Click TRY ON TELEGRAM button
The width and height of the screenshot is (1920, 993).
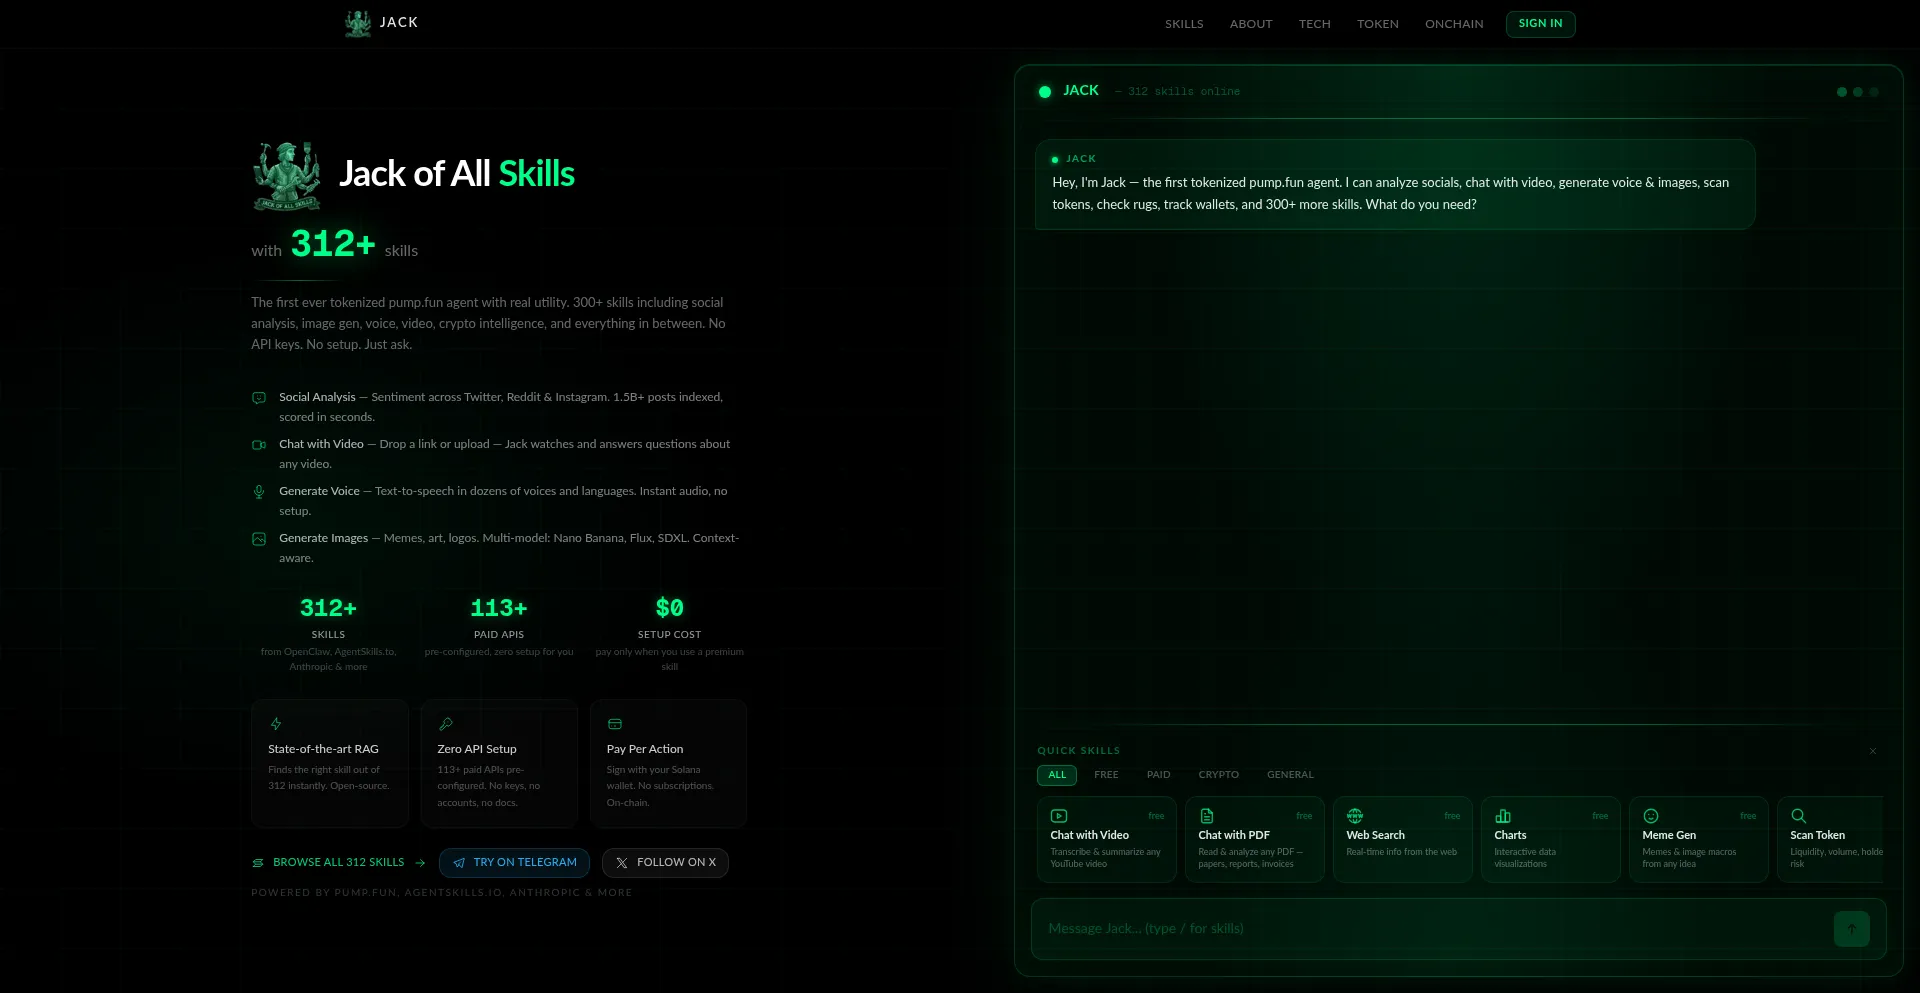point(514,863)
